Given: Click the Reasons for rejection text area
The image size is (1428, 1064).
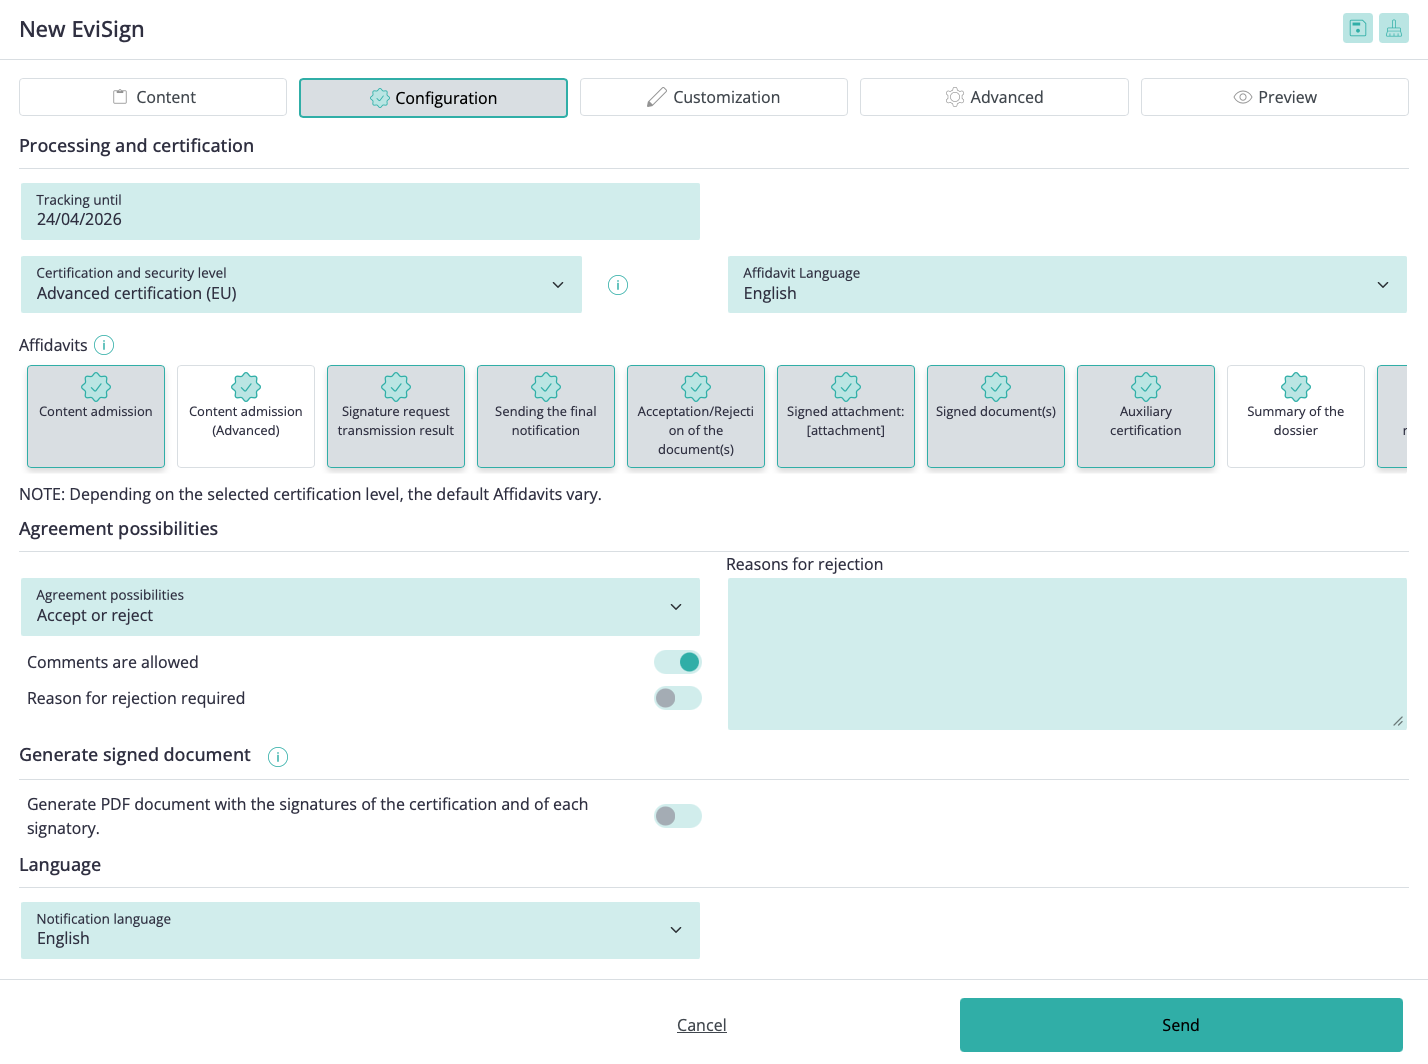Looking at the screenshot, I should coord(1067,654).
